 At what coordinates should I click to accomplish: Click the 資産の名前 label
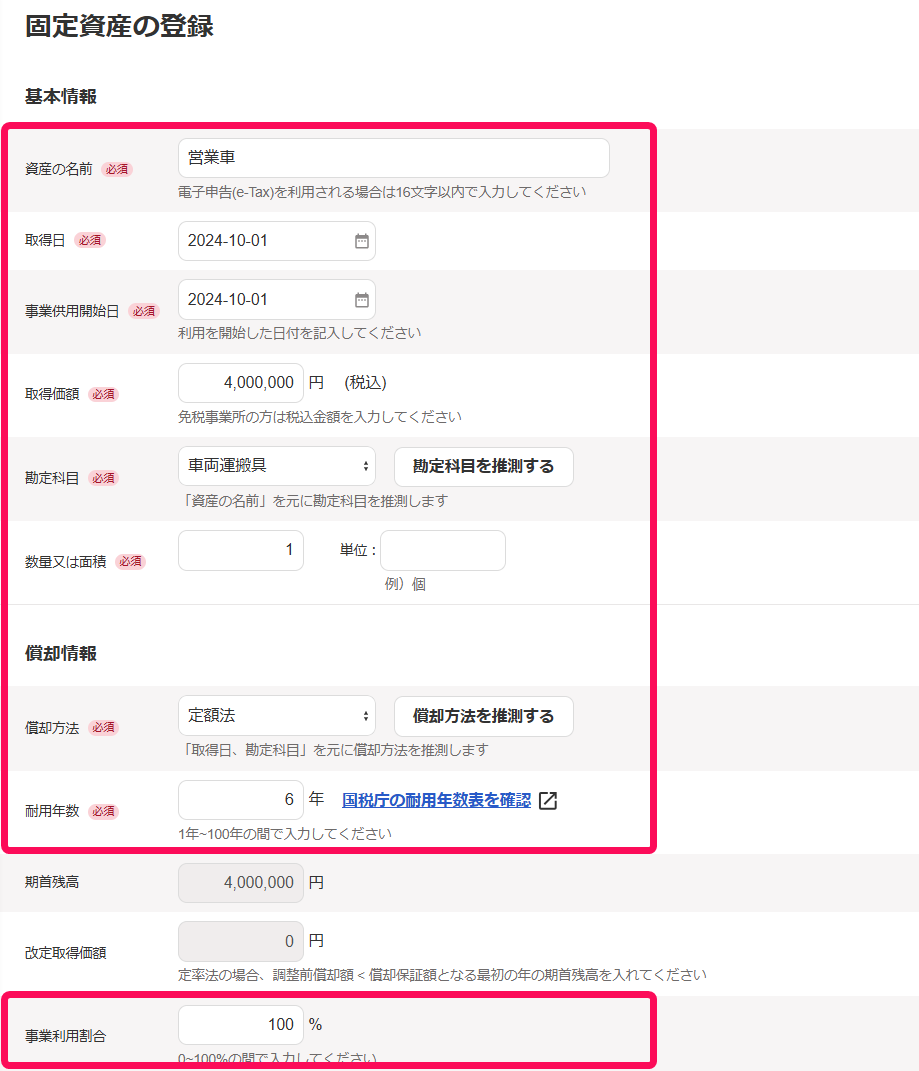[59, 169]
